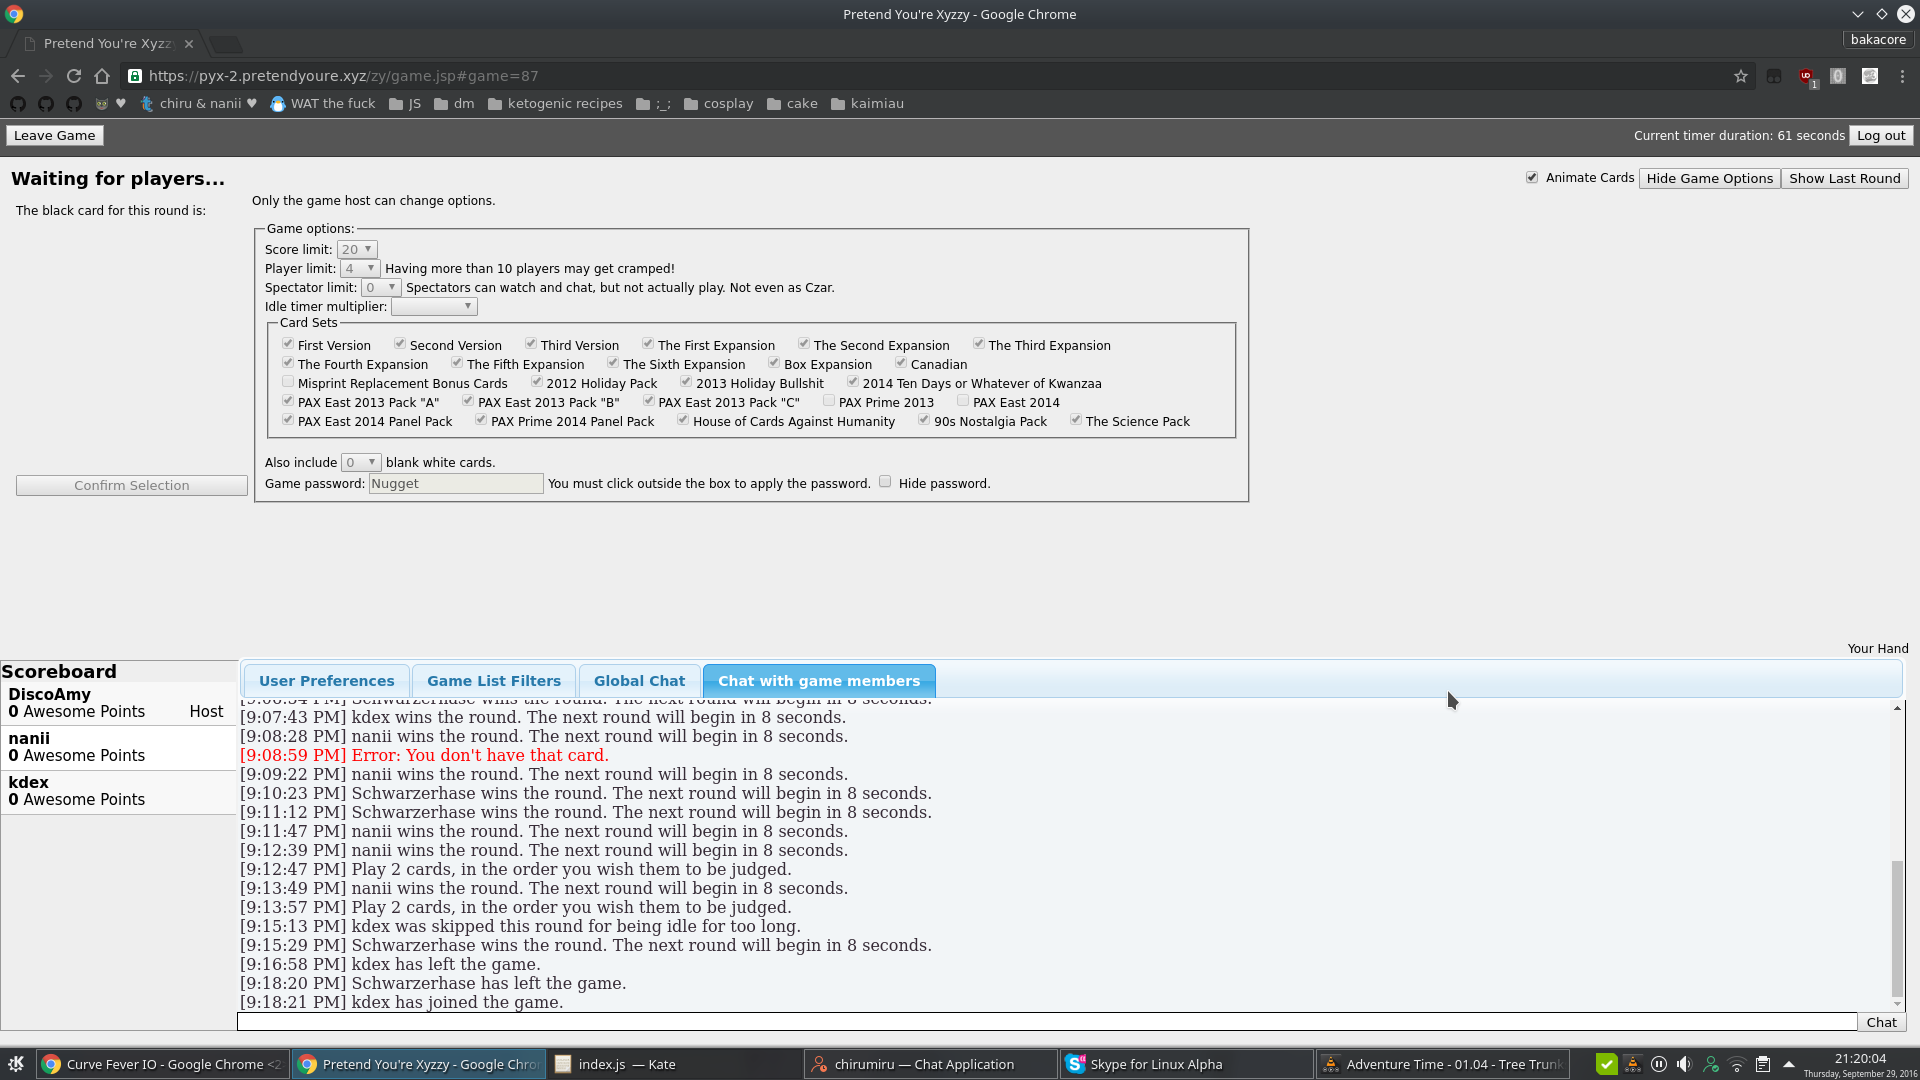Toggle the PAX Prime 2013 card set
Viewport: 1920px width, 1080px height.
point(829,401)
